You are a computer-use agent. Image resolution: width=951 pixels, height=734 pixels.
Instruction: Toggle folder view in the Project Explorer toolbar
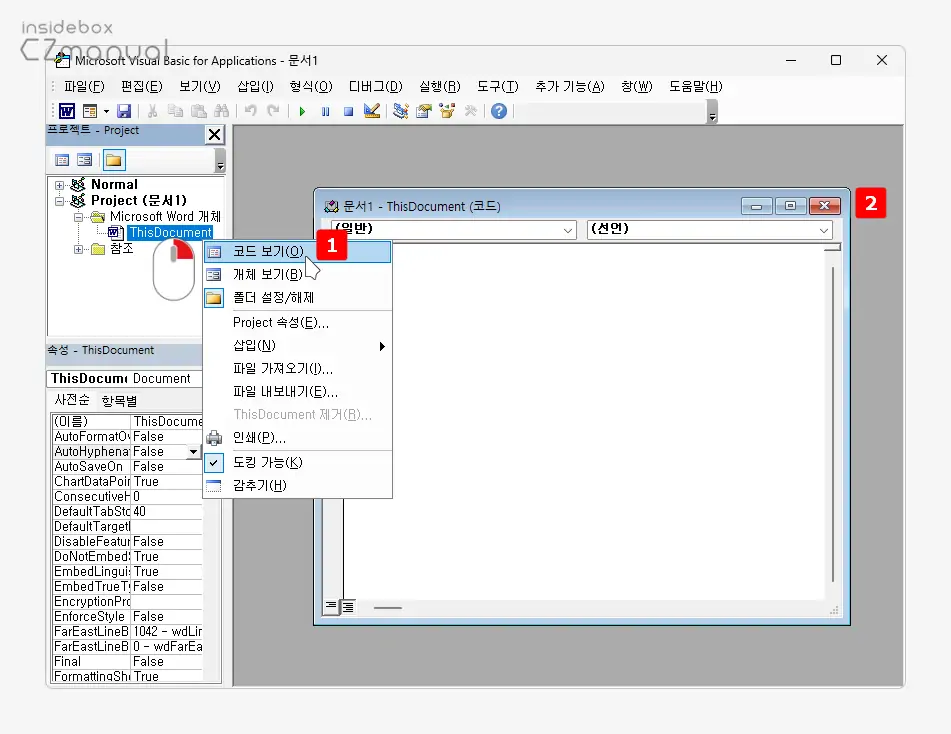[x=114, y=160]
